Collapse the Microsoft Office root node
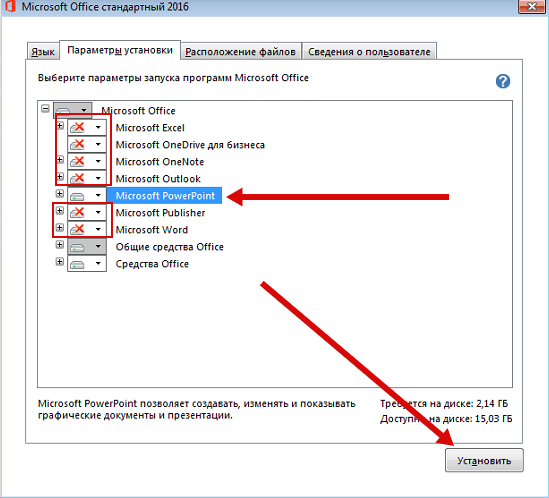549x498 pixels. [x=45, y=109]
